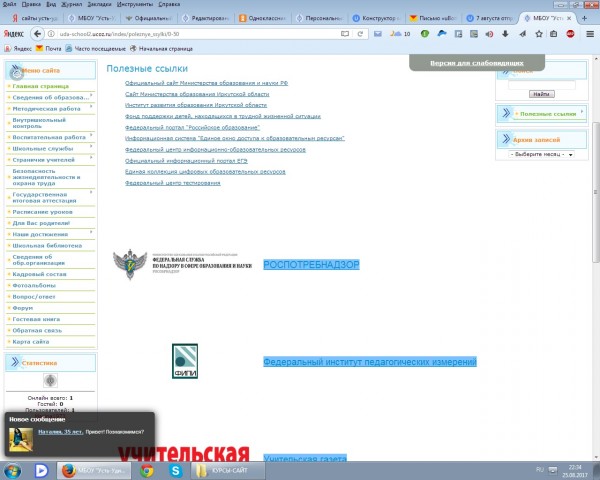
Task: Click the browser URL address field
Action: (x=197, y=34)
